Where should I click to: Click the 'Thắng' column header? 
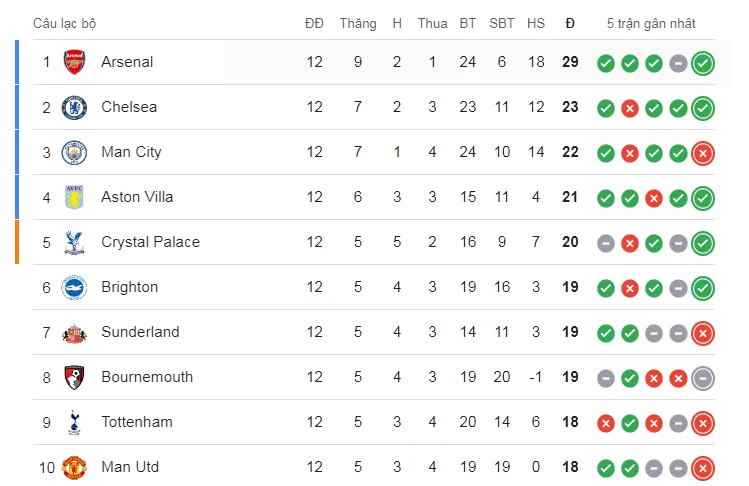tap(357, 23)
